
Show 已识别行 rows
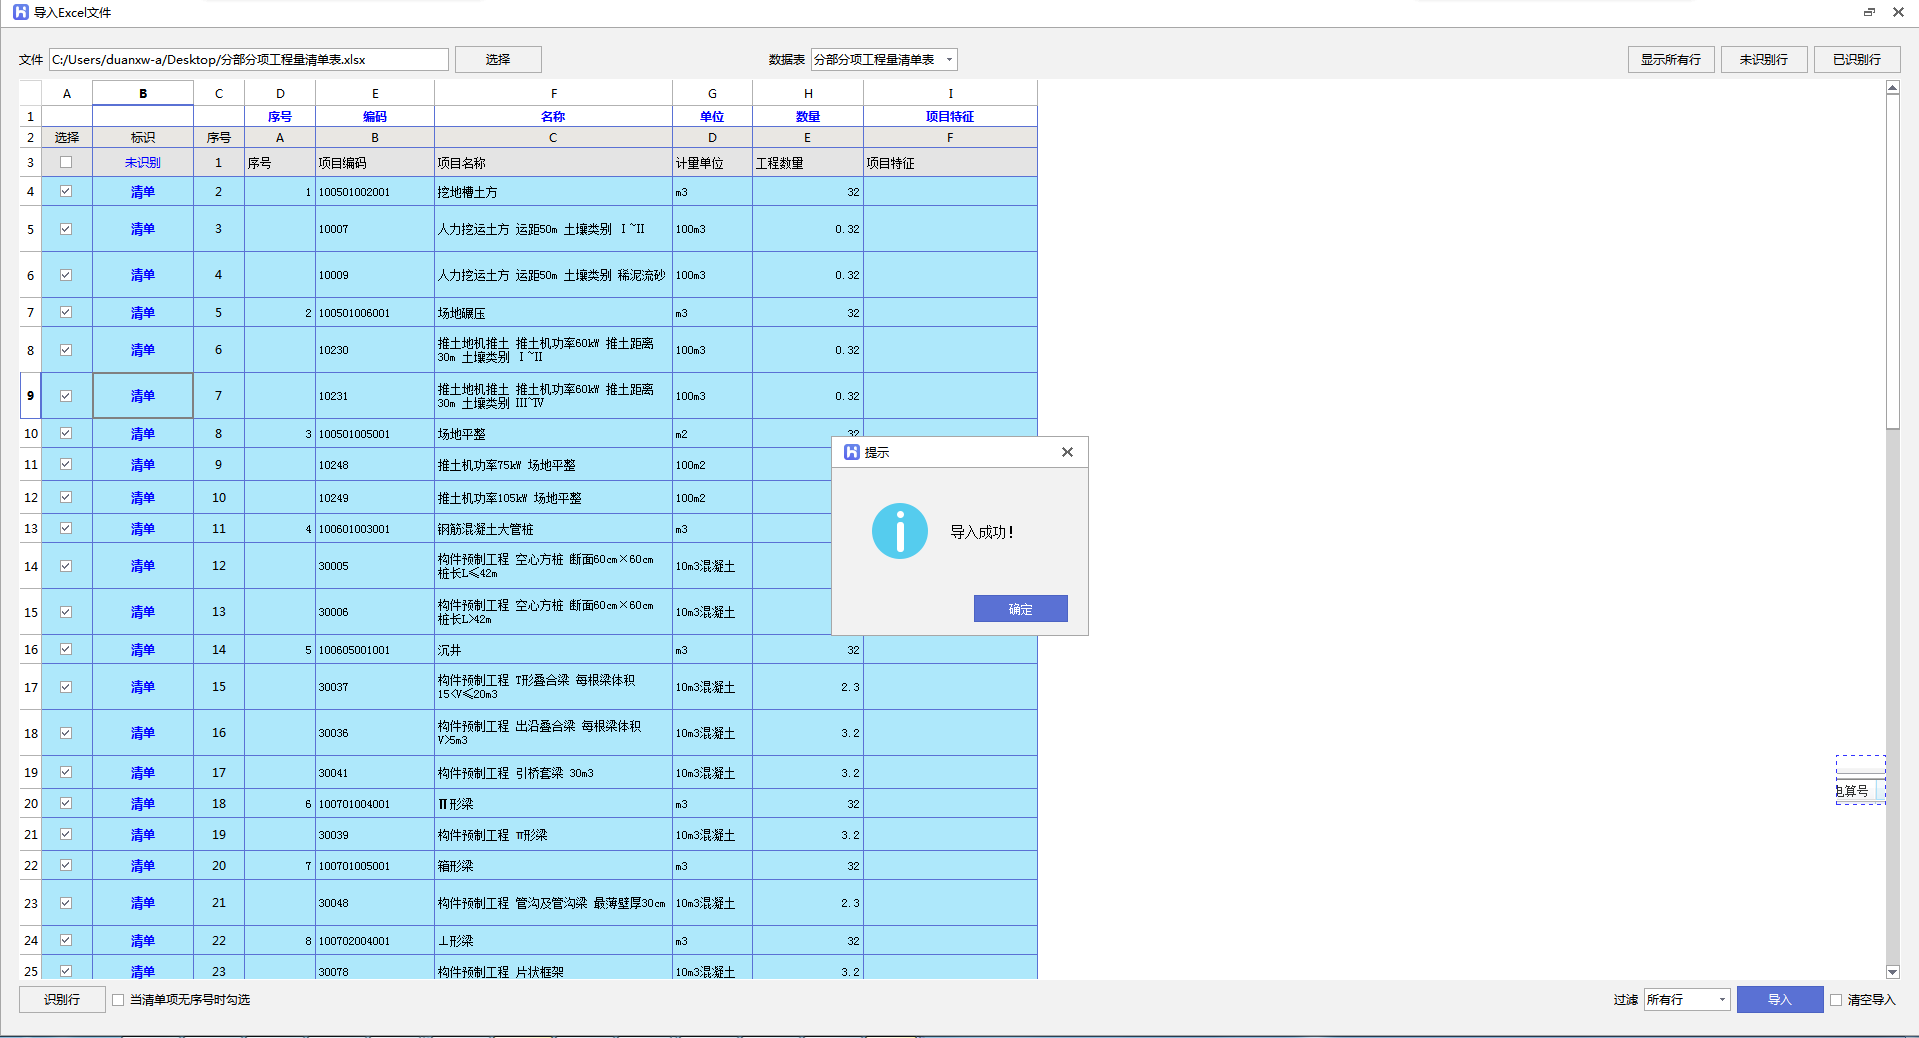[1856, 60]
